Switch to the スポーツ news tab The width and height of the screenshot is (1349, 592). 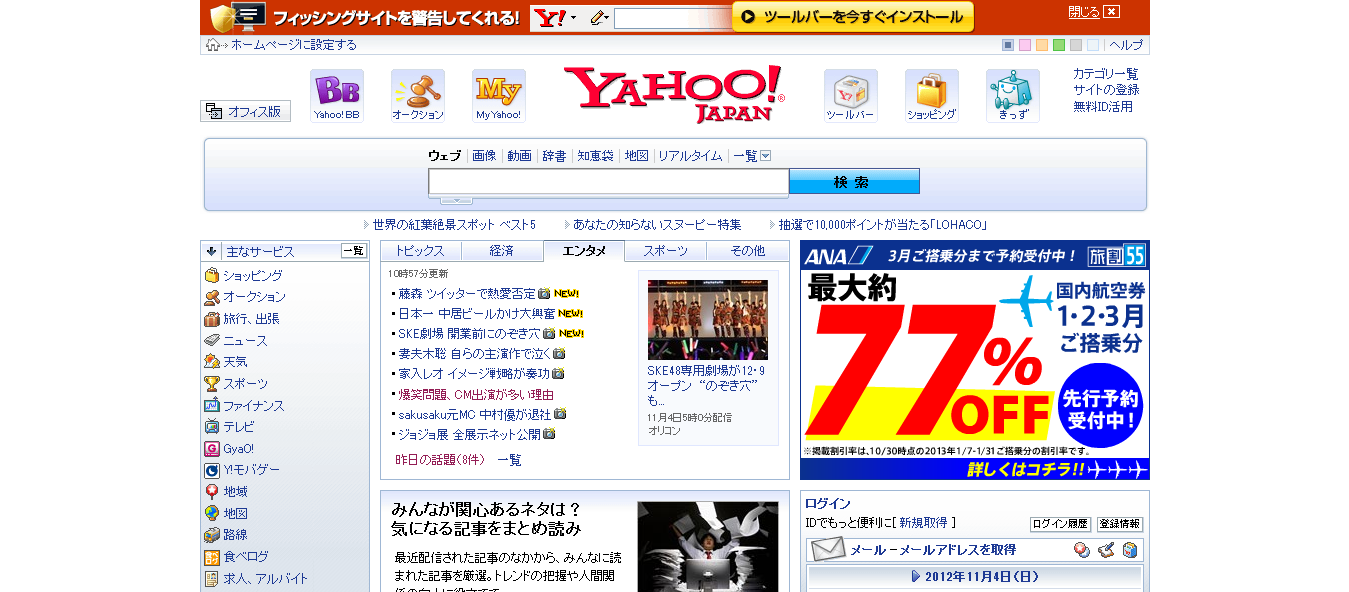(665, 251)
